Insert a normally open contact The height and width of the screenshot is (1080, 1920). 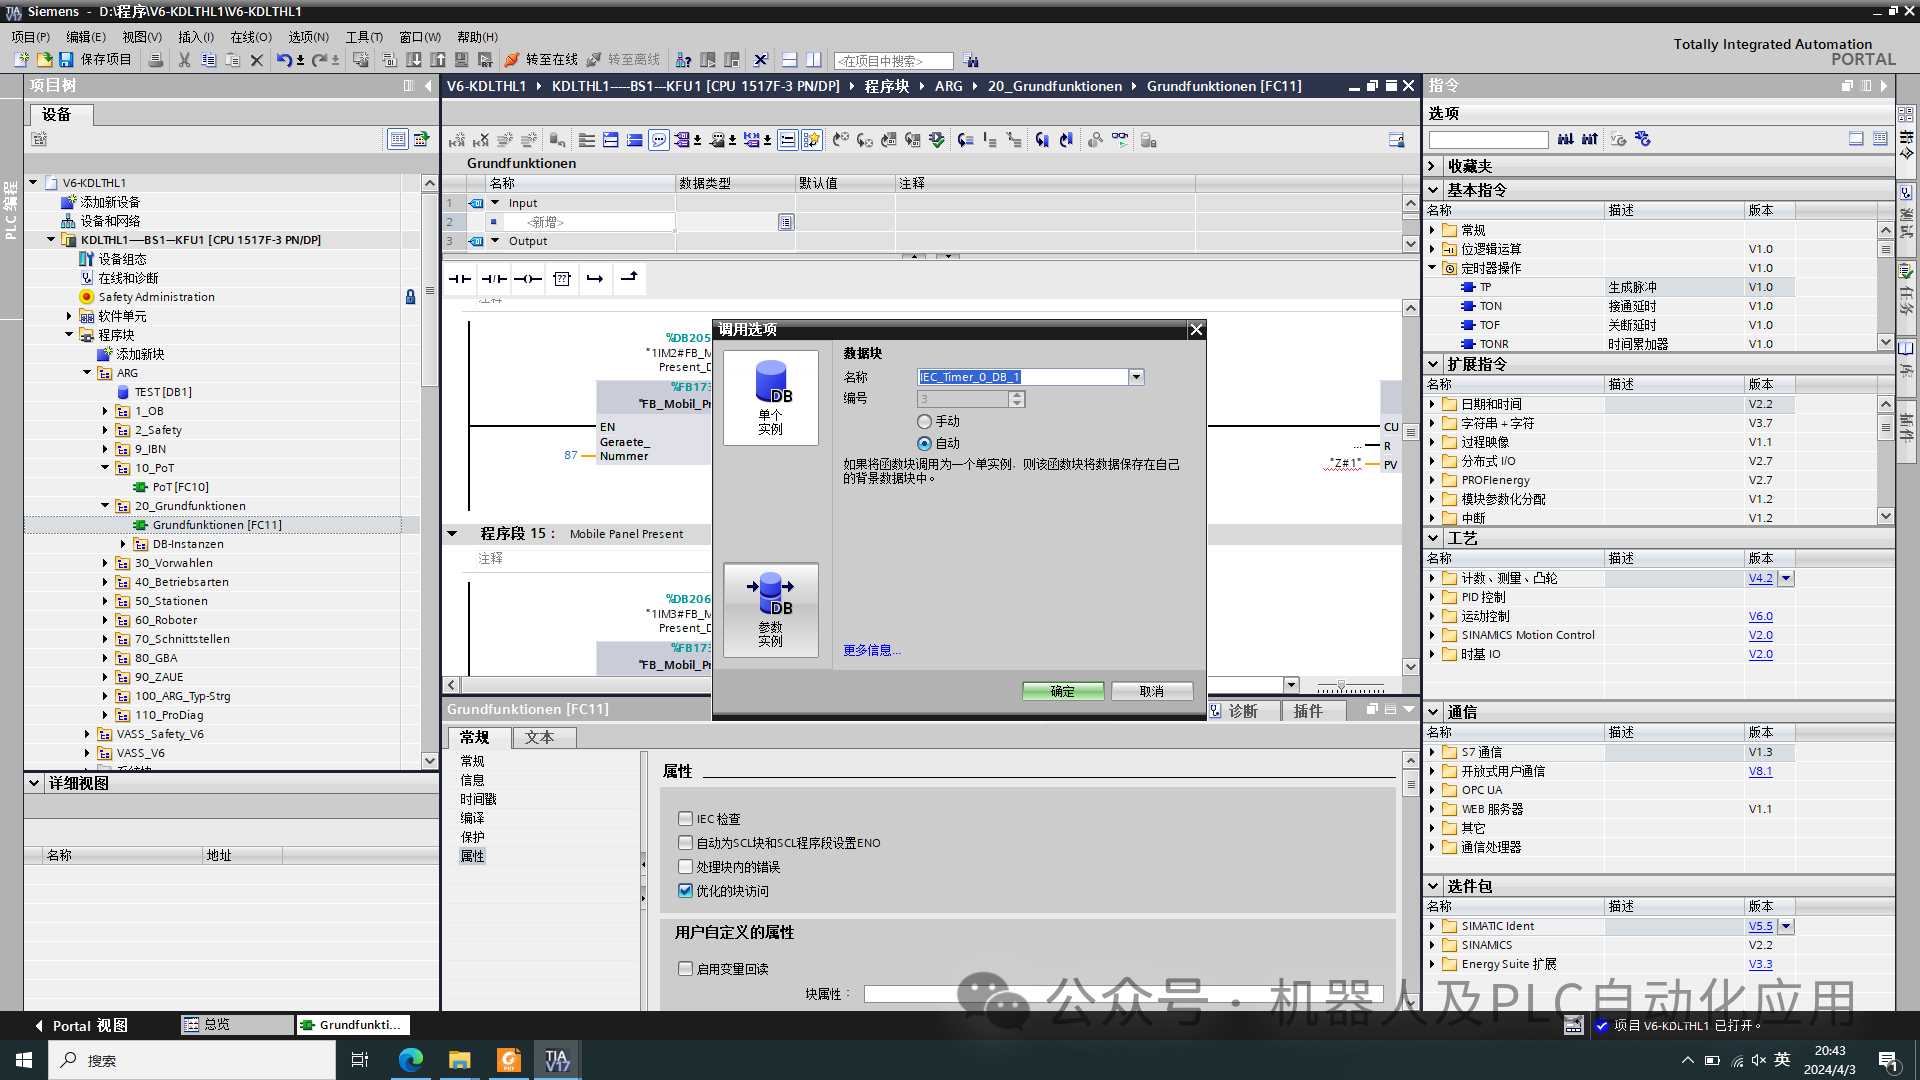(460, 279)
